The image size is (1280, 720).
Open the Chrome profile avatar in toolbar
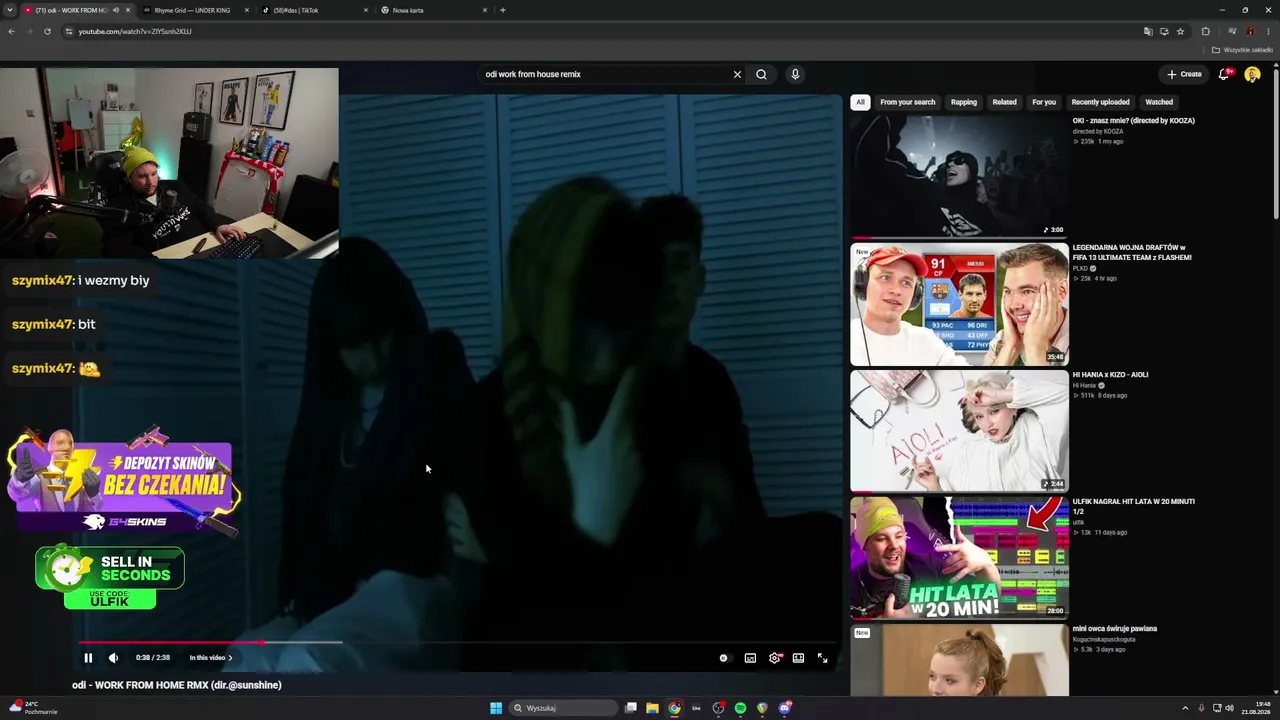click(1249, 31)
